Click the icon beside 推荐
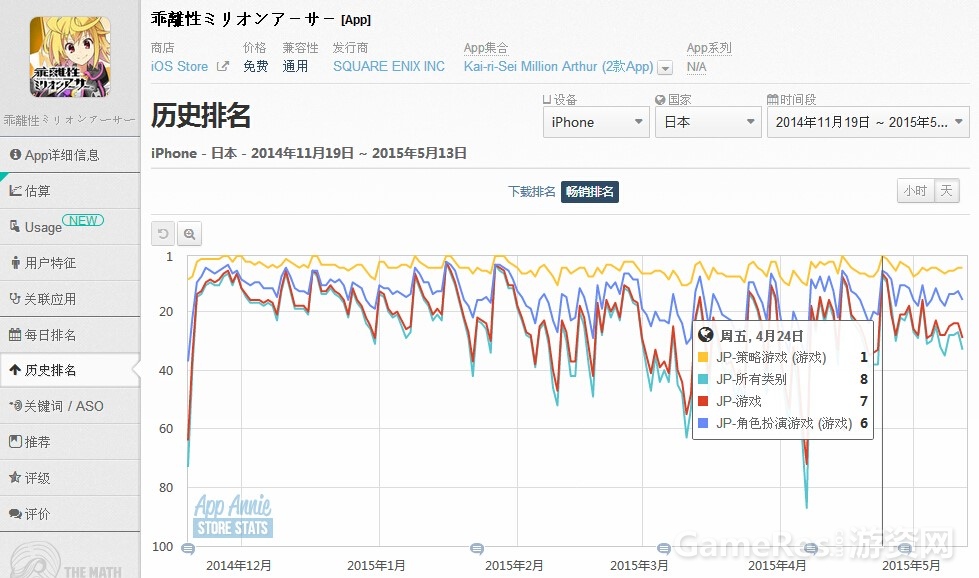This screenshot has height=578, width=979. [x=15, y=441]
